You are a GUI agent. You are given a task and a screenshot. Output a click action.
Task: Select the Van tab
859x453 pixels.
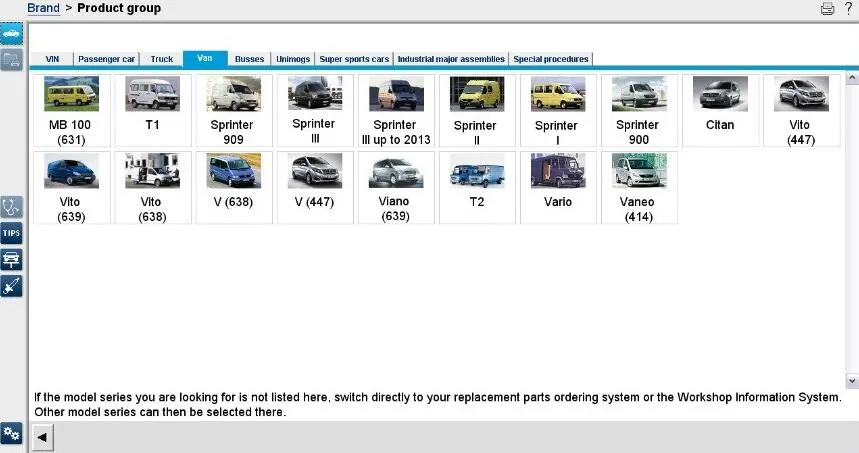(x=205, y=59)
